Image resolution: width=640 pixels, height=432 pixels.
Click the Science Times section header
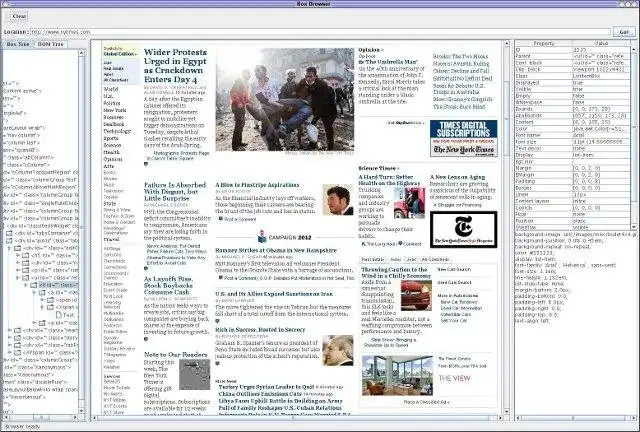(x=379, y=168)
